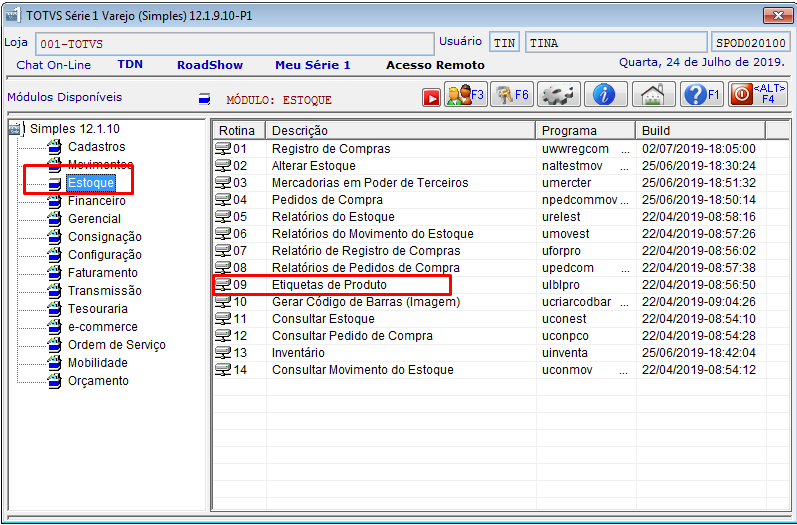
Task: Sort by the Rotina column header
Action: pyautogui.click(x=239, y=131)
